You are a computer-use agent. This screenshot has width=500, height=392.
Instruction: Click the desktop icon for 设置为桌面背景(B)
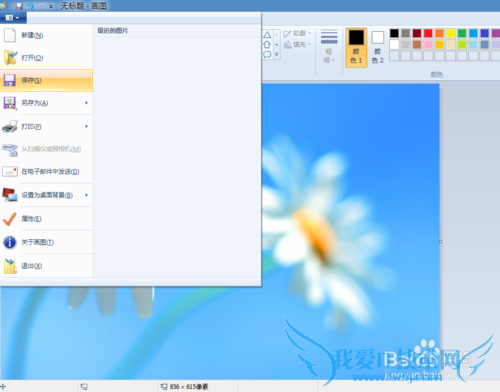pyautogui.click(x=10, y=195)
